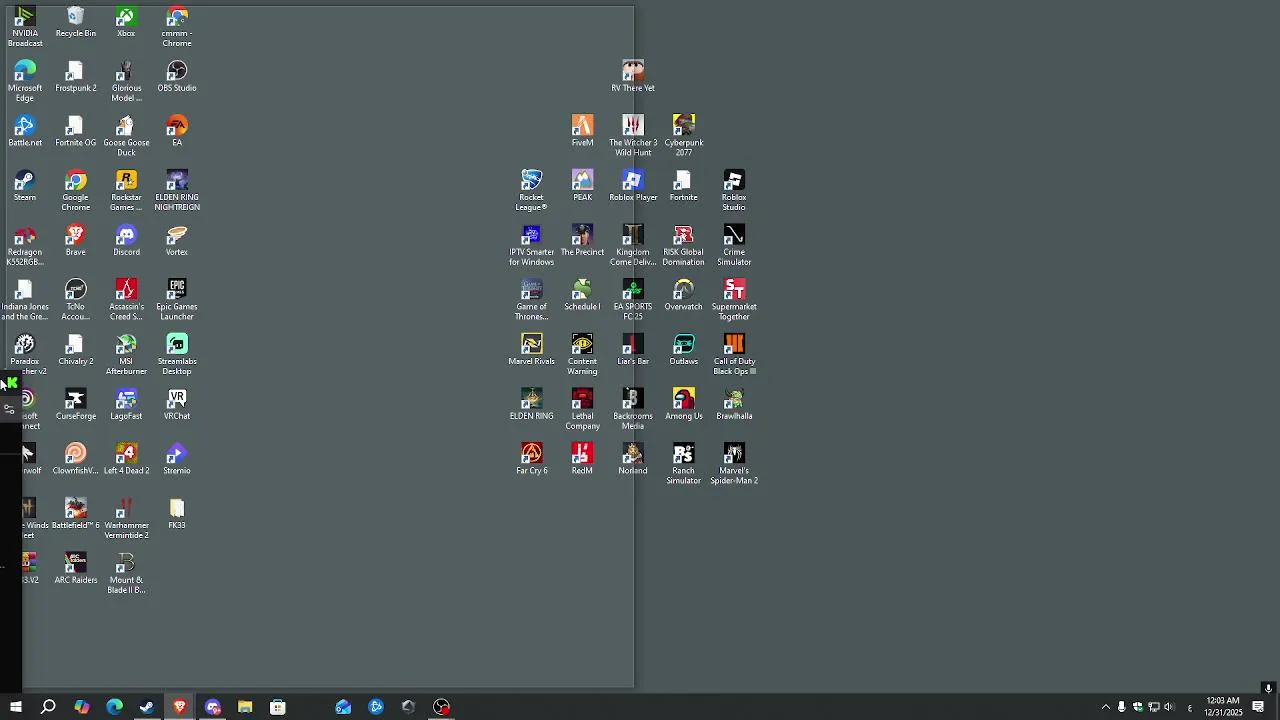
Task: Switch to Brave browser in the taskbar
Action: (x=180, y=707)
